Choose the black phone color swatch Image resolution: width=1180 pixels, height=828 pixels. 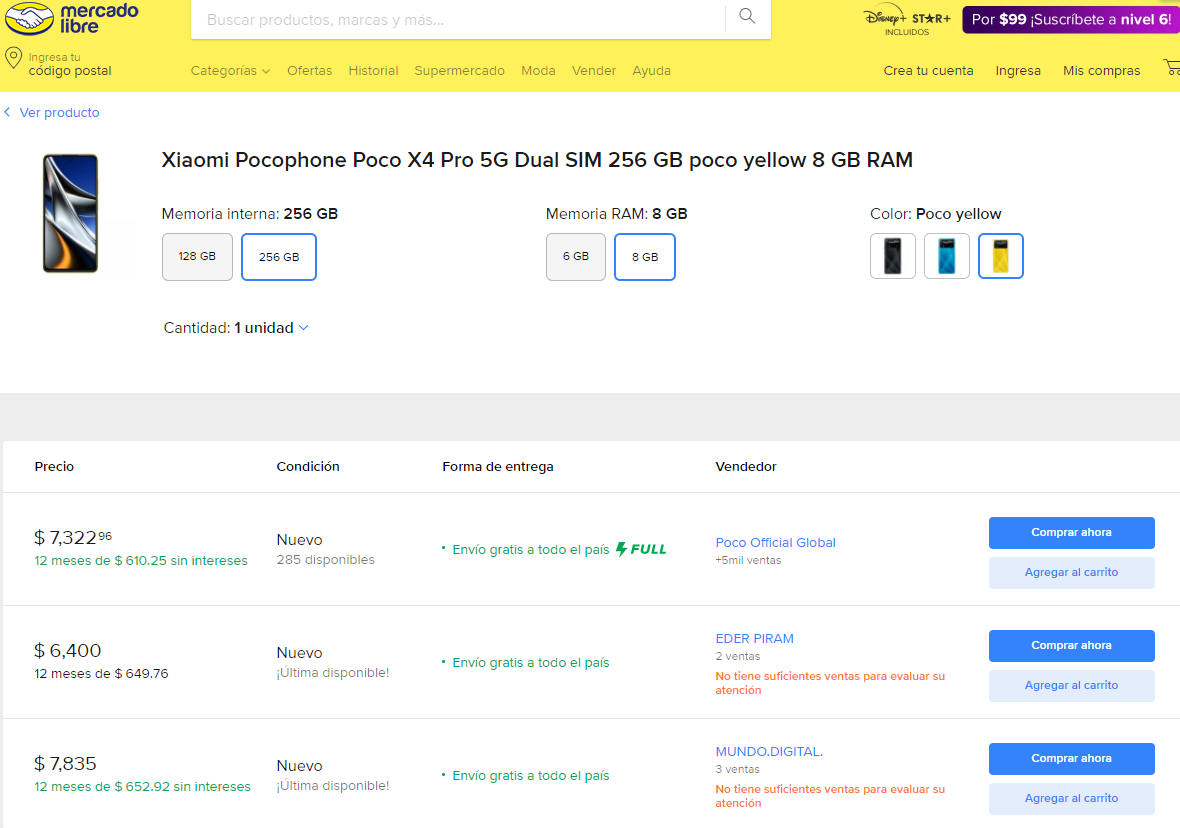892,256
